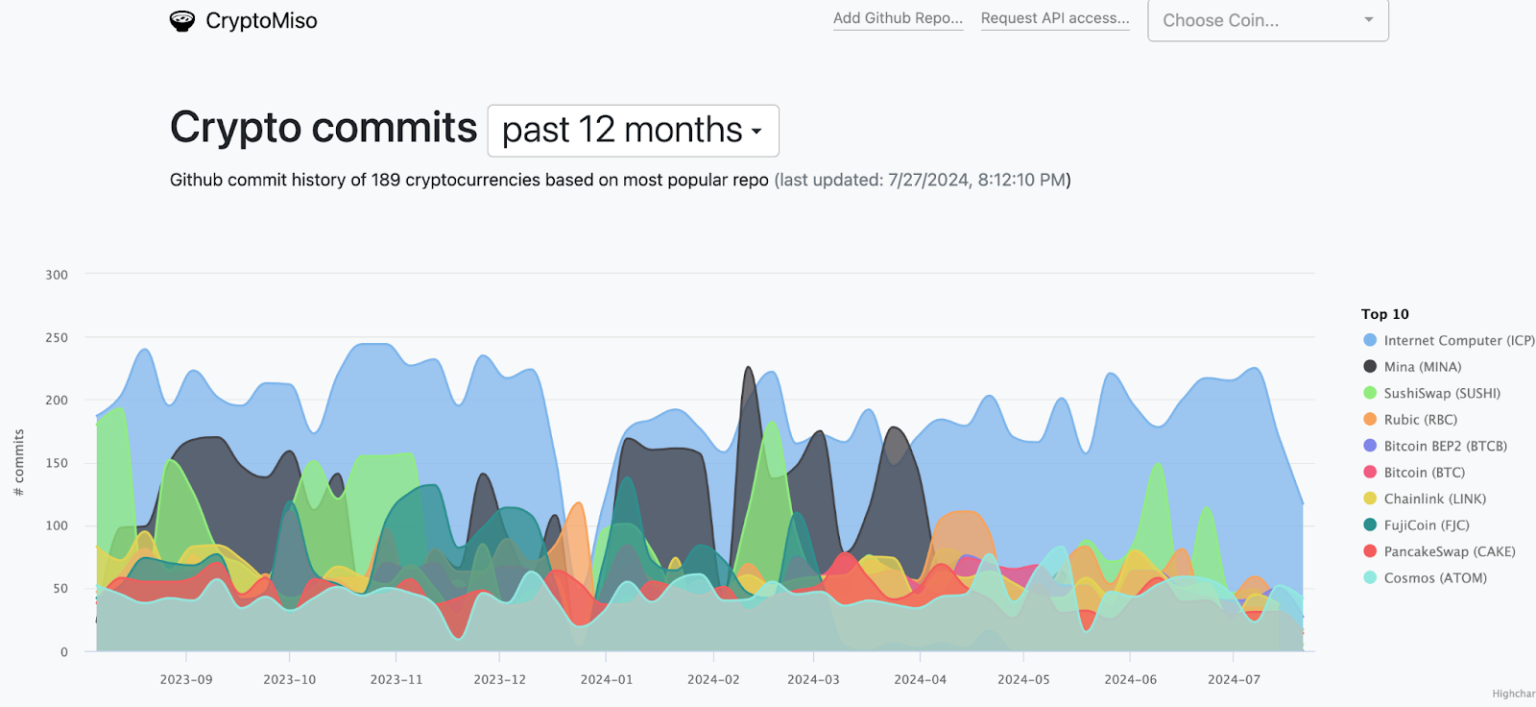
Task: Open the 'Request API access...' link
Action: (x=1055, y=17)
